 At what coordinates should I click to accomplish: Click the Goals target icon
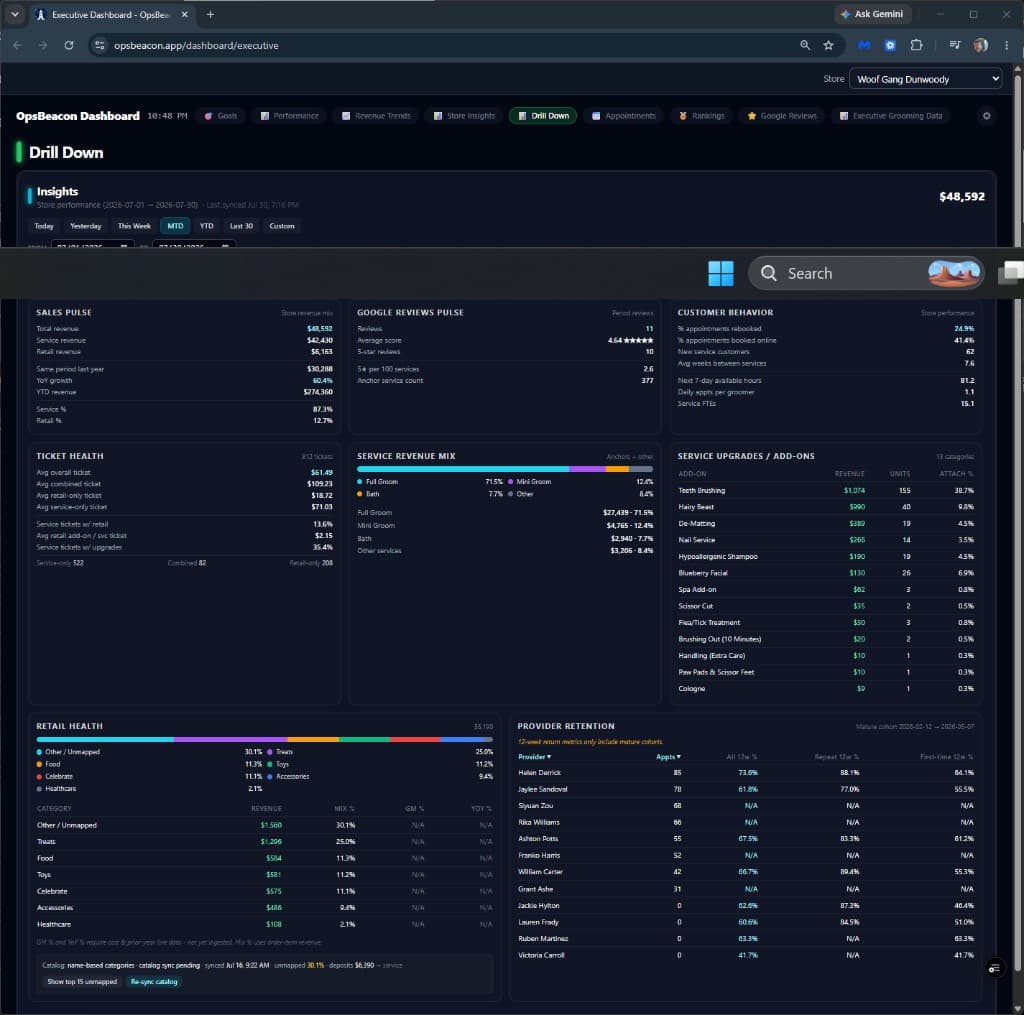click(x=208, y=116)
